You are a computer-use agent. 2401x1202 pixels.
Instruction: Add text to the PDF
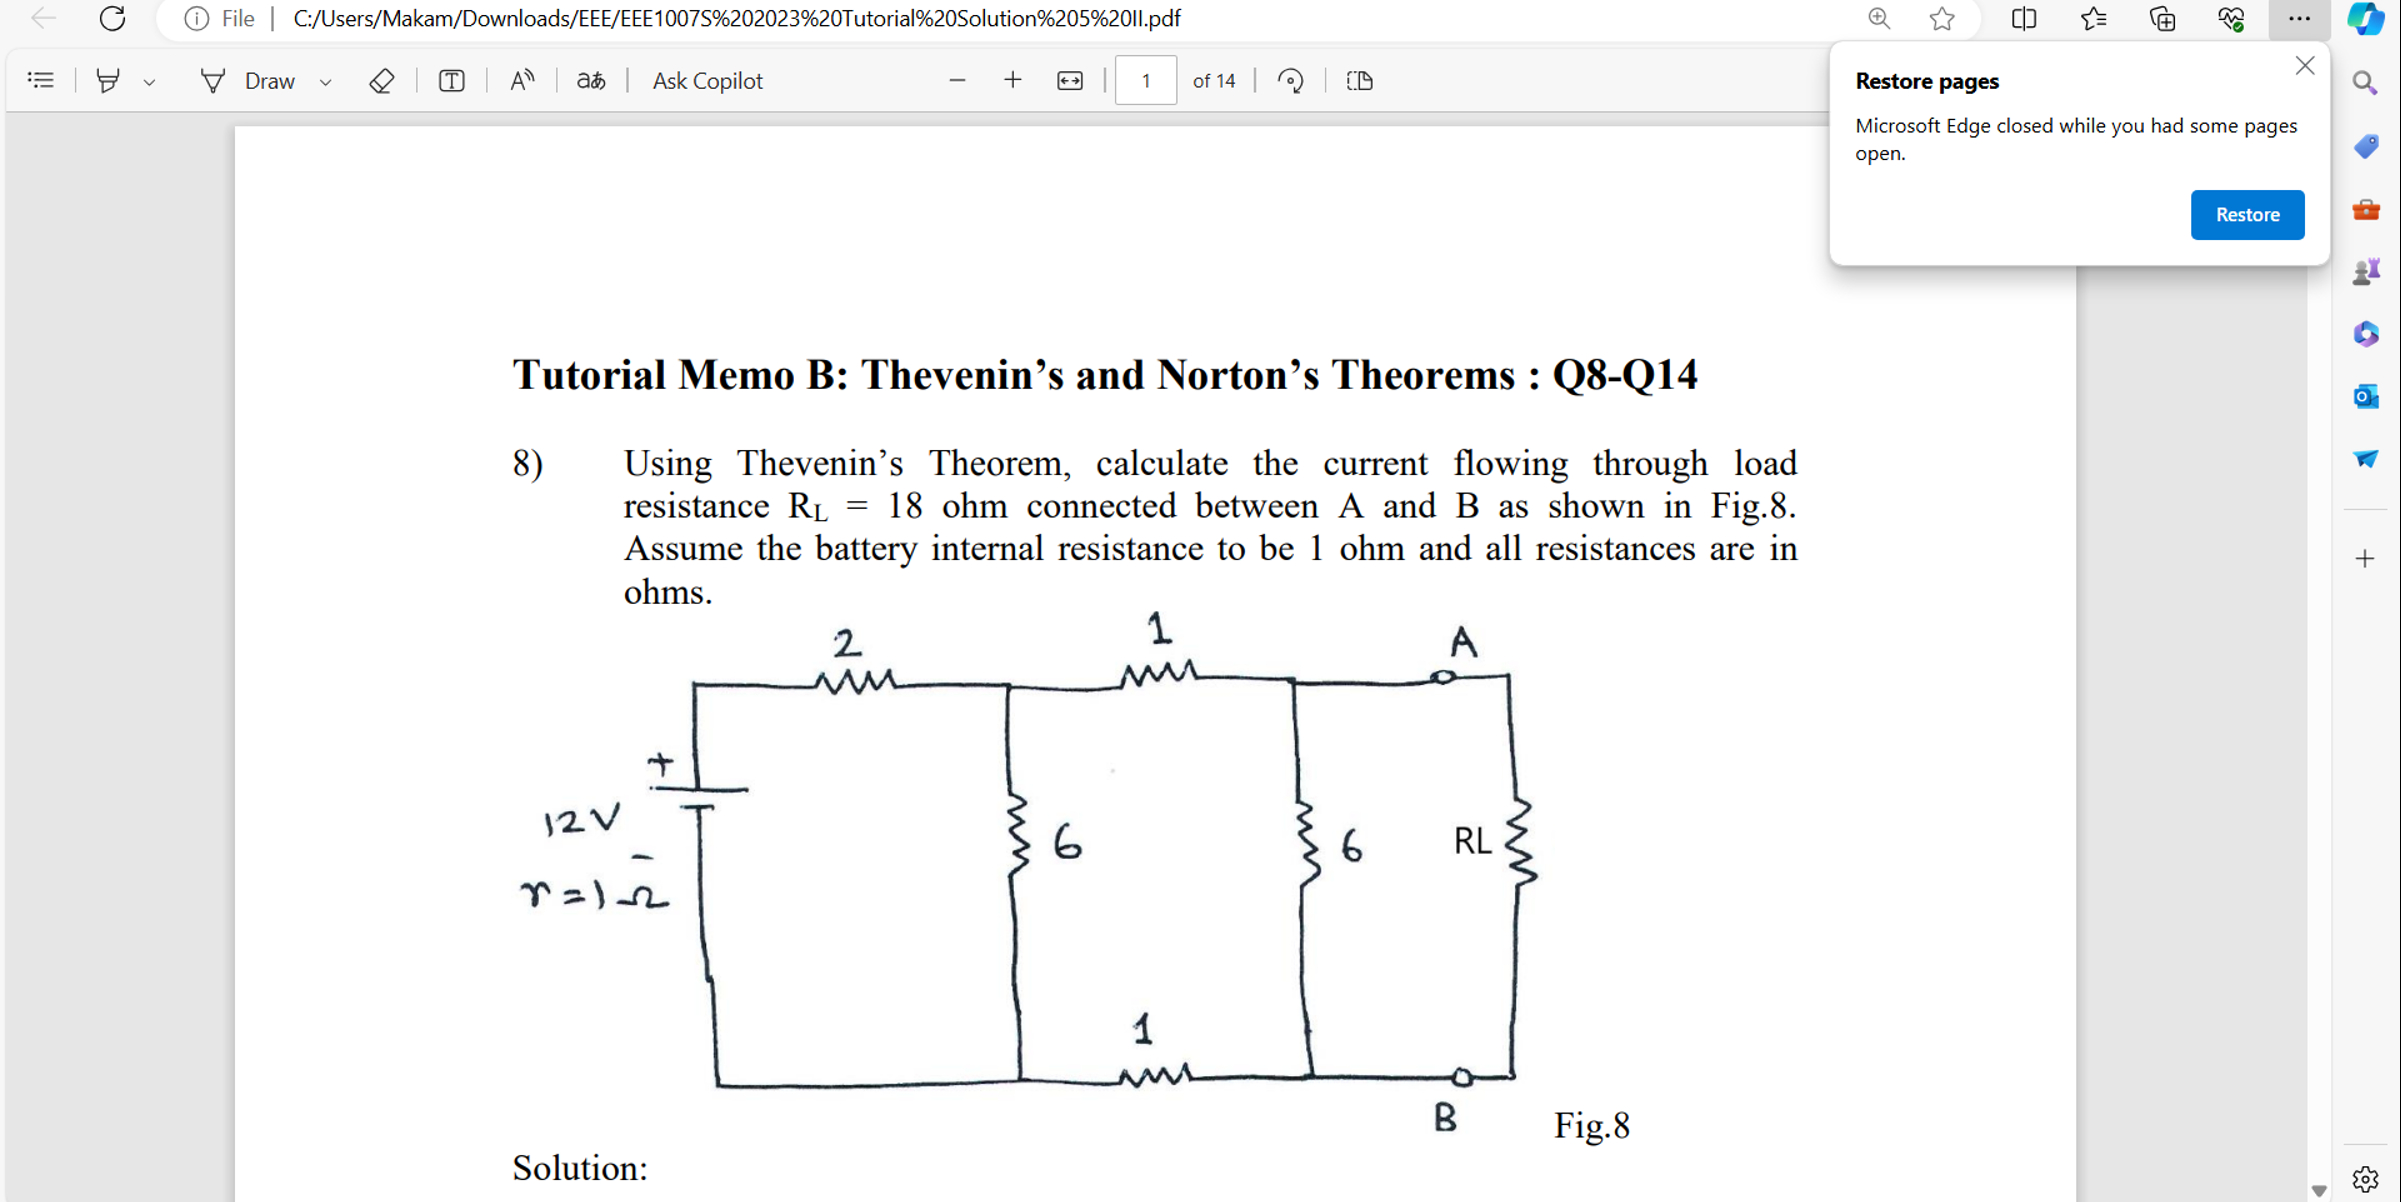[451, 80]
